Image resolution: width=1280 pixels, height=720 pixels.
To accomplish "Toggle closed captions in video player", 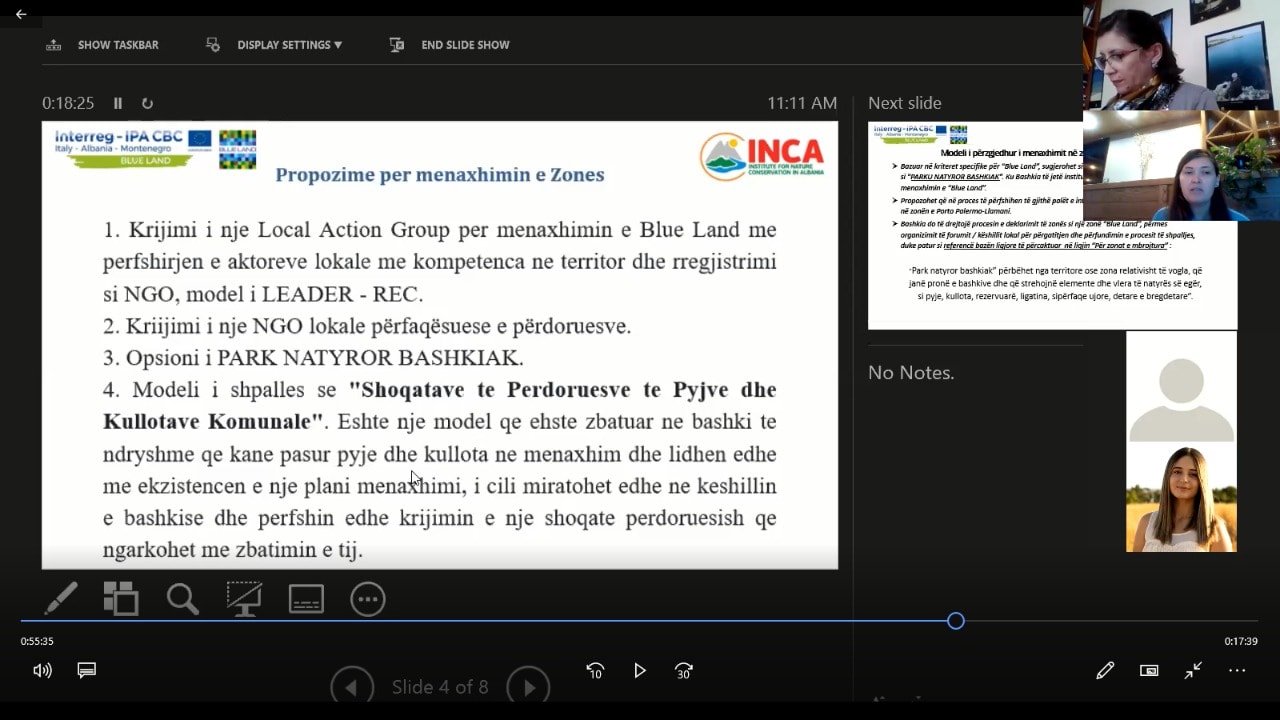I will 87,671.
